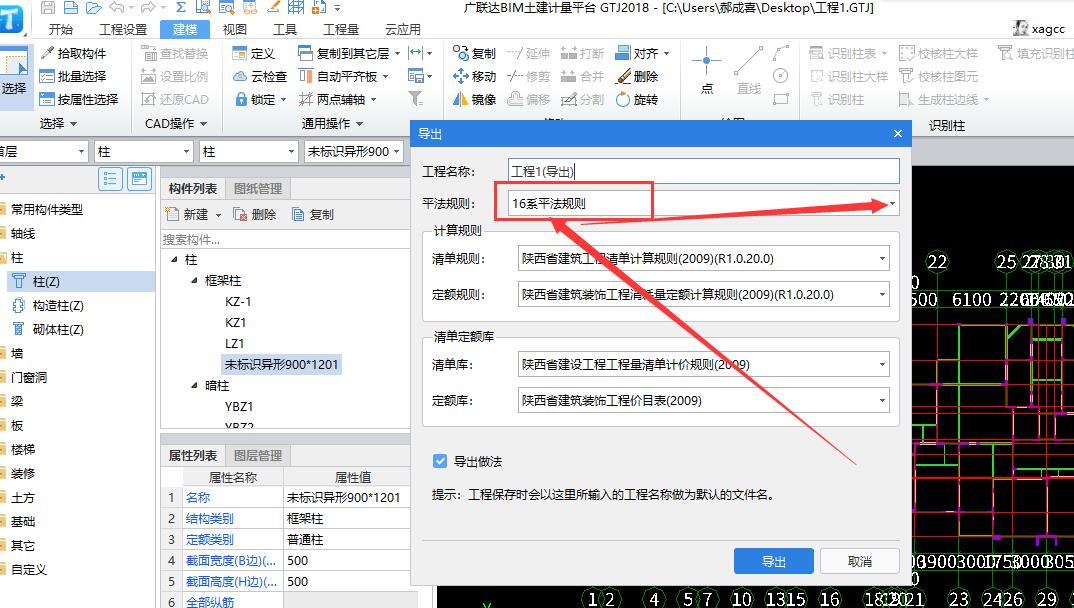1074x608 pixels.
Task: Open the 清单规则 dropdown
Action: 882,259
